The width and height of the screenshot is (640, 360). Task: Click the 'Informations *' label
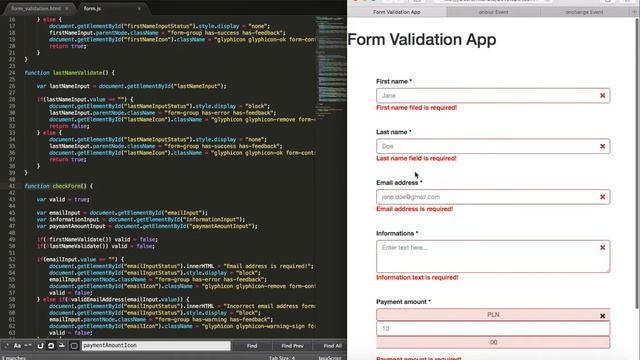coord(397,233)
